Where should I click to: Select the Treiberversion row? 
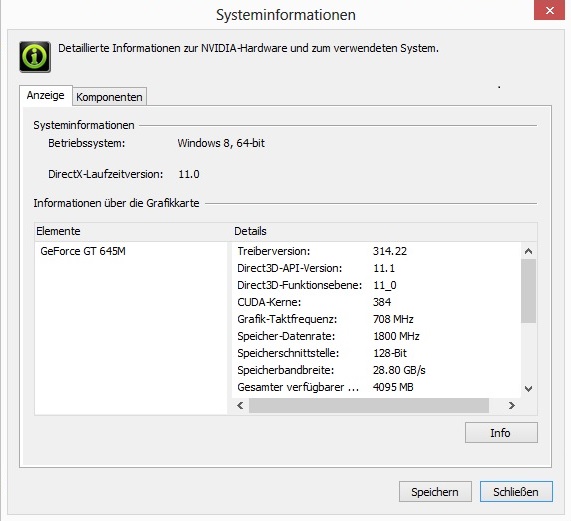point(376,251)
